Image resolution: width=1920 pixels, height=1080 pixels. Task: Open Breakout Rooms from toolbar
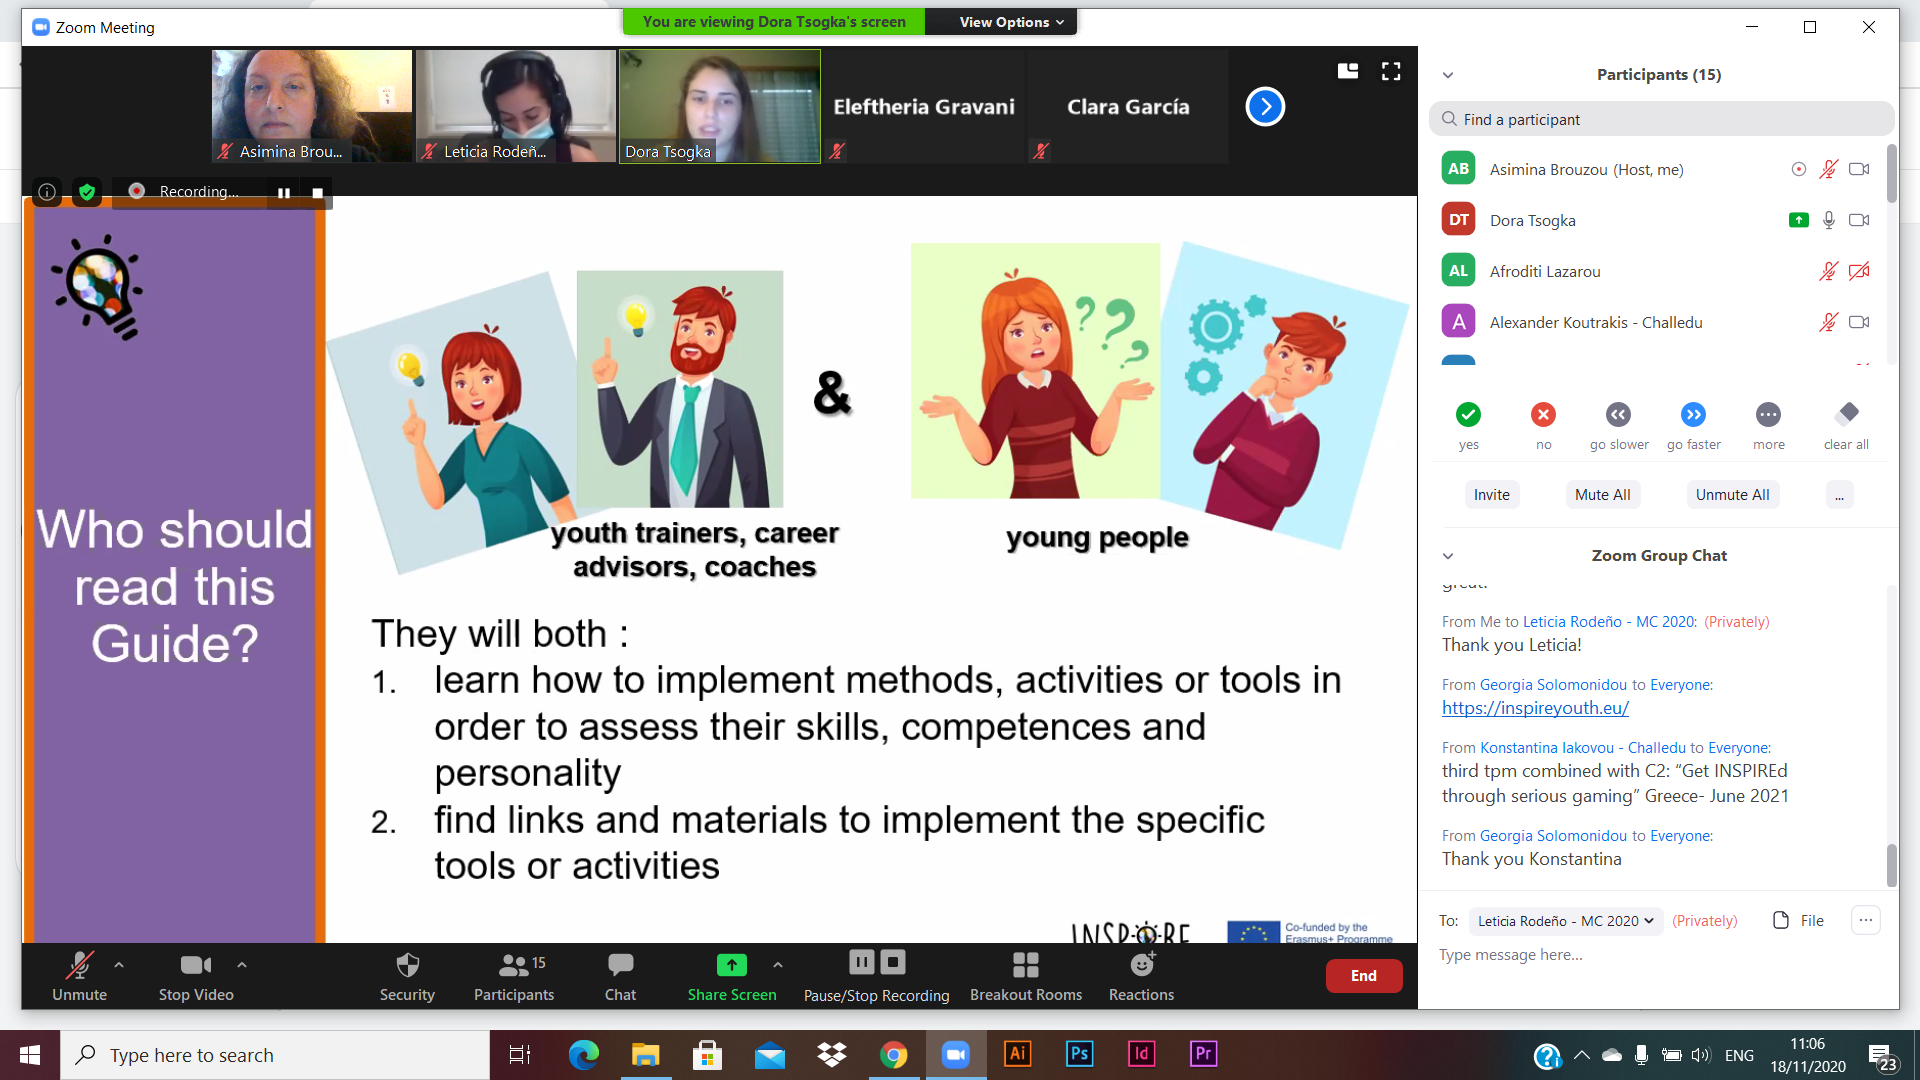1026,976
